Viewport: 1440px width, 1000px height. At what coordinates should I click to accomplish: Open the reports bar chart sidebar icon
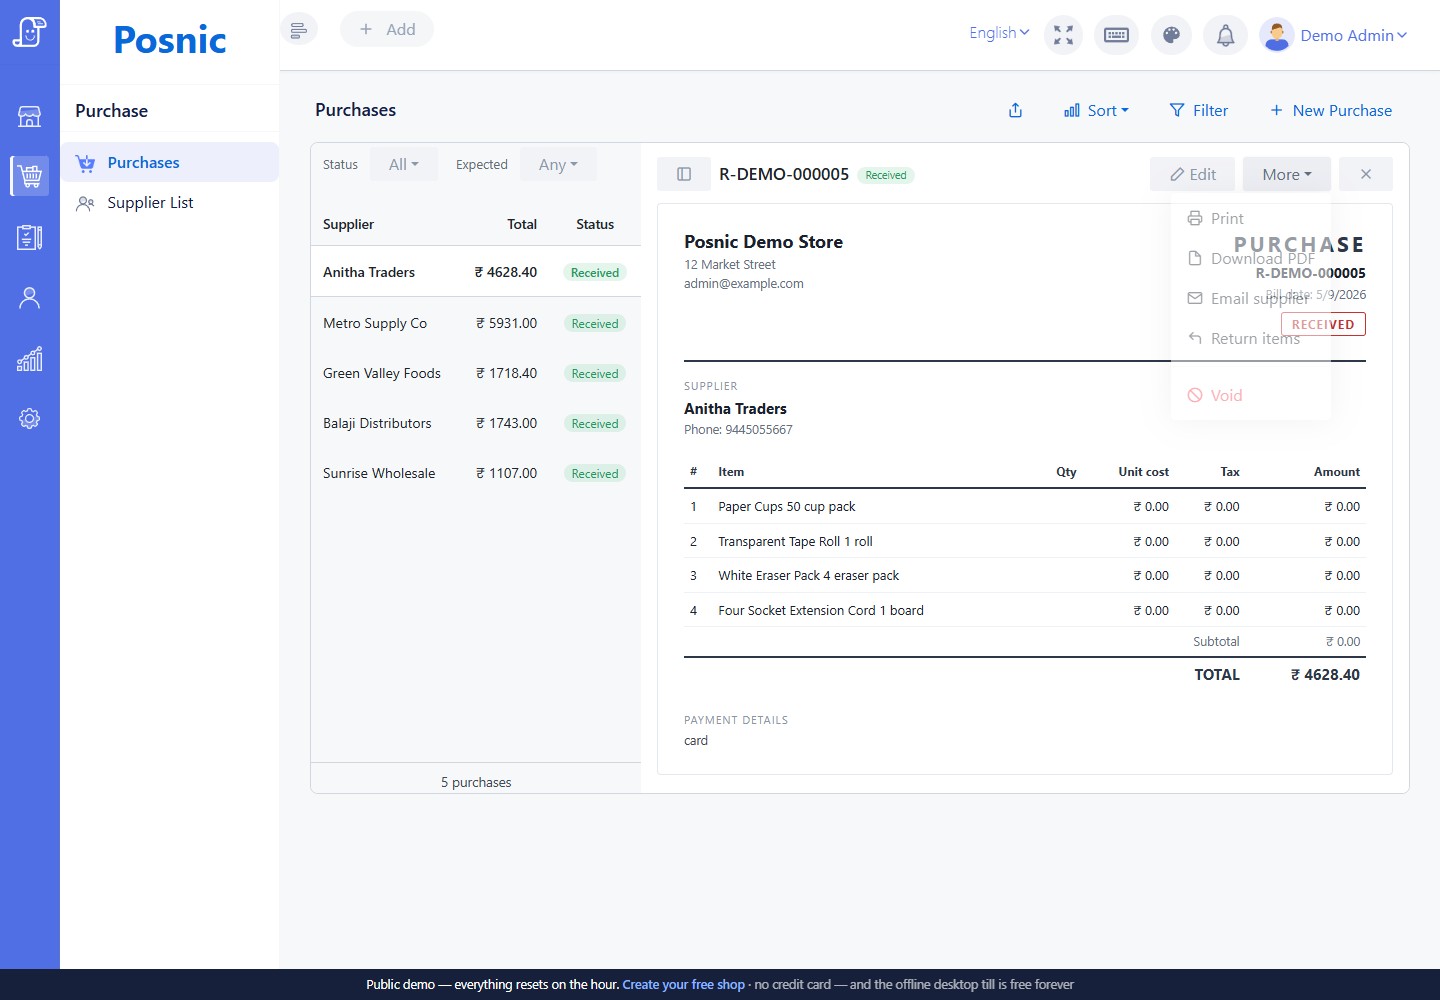pos(30,358)
